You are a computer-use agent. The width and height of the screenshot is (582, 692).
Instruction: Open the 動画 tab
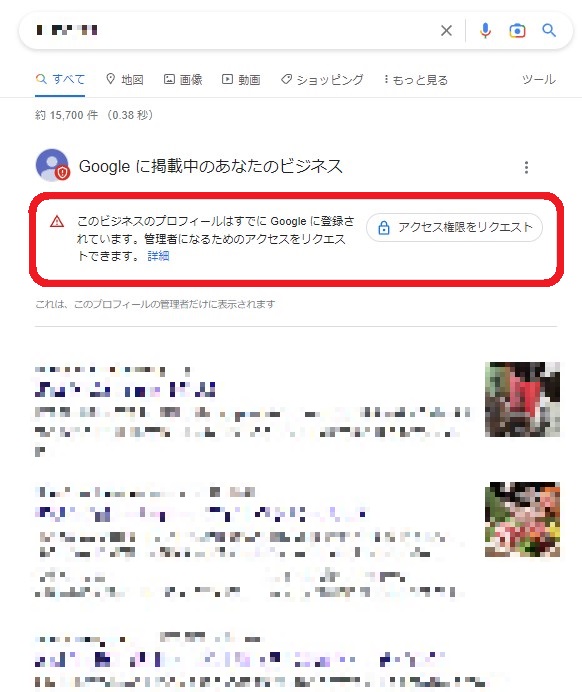coord(241,79)
